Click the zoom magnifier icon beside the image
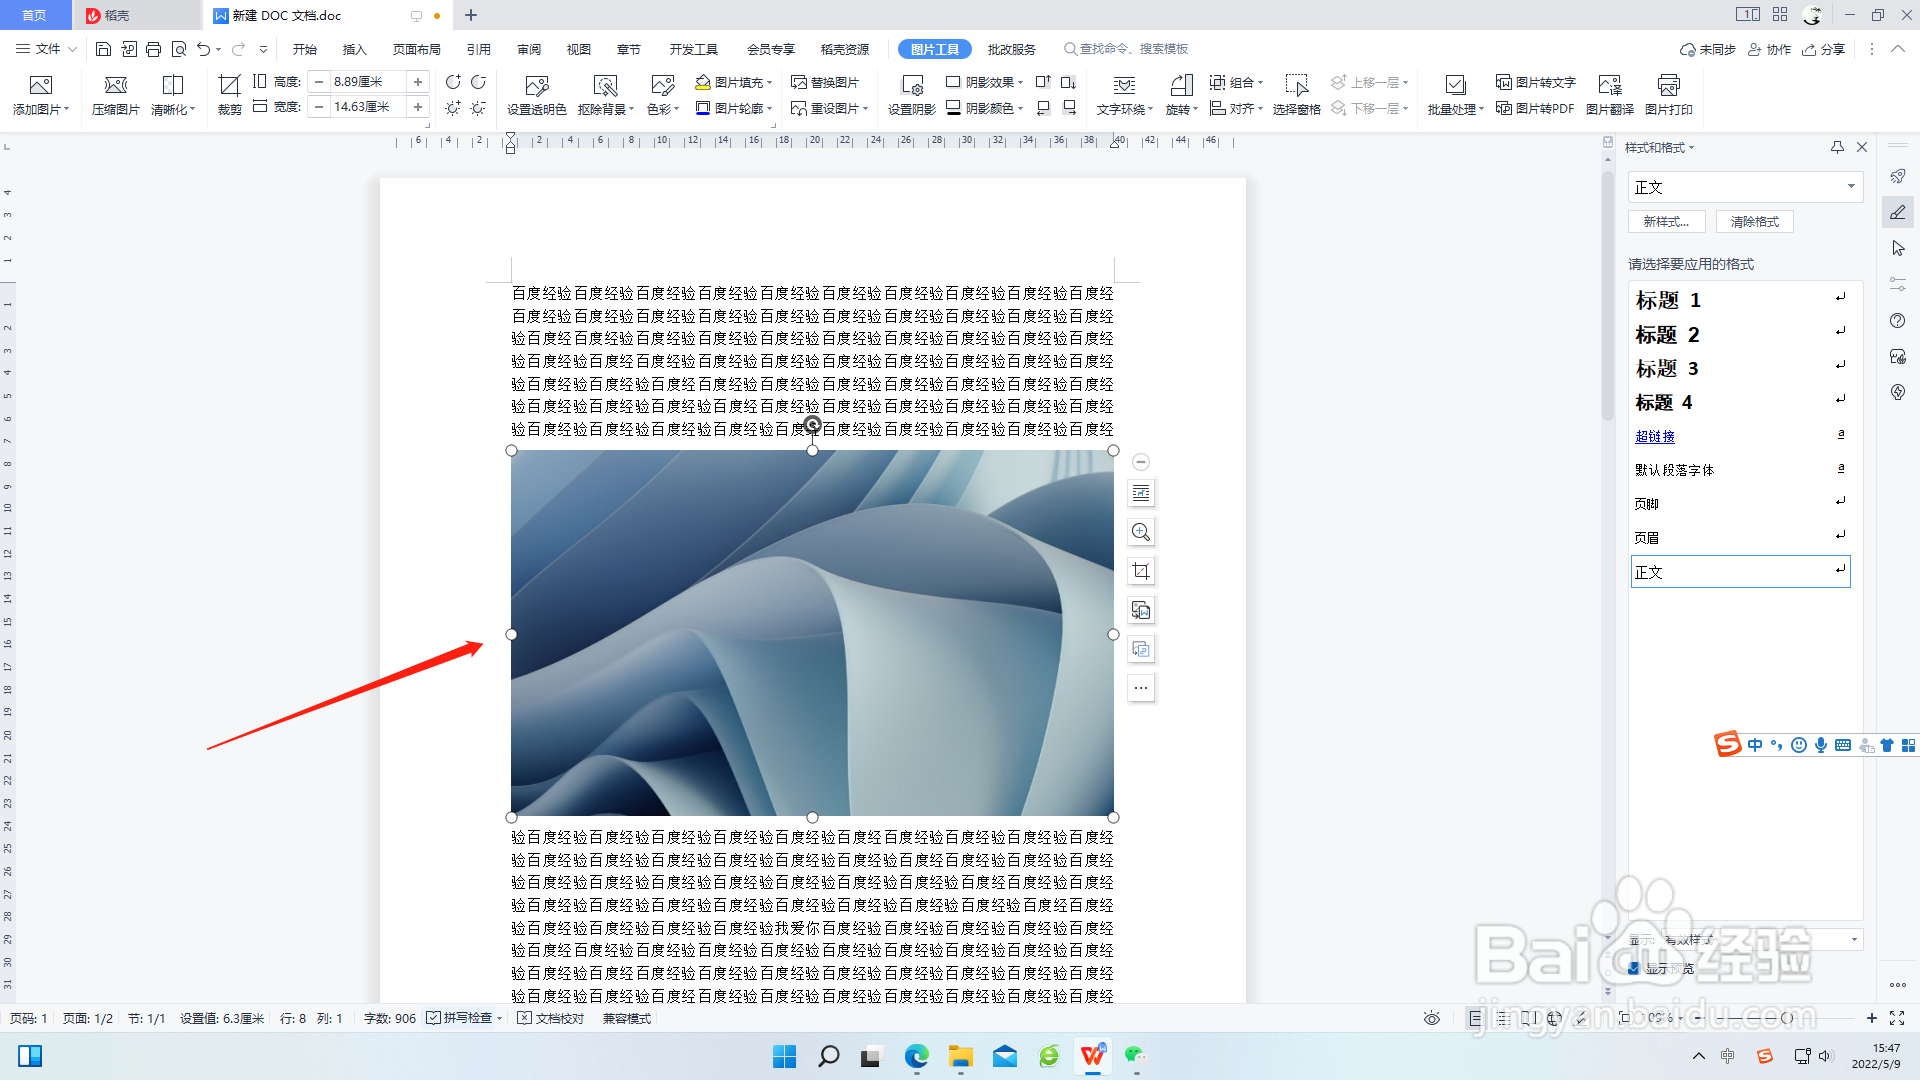The image size is (1920, 1080). pyautogui.click(x=1141, y=532)
